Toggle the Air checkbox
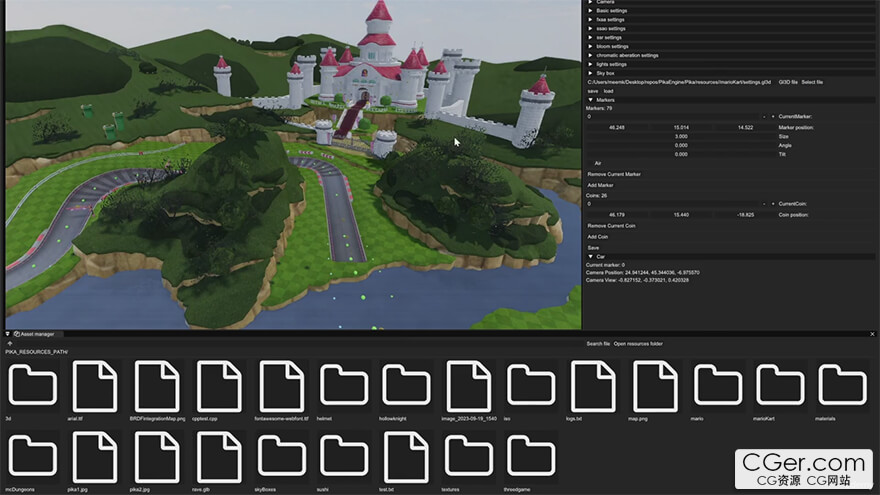The image size is (880, 495). pyautogui.click(x=589, y=162)
